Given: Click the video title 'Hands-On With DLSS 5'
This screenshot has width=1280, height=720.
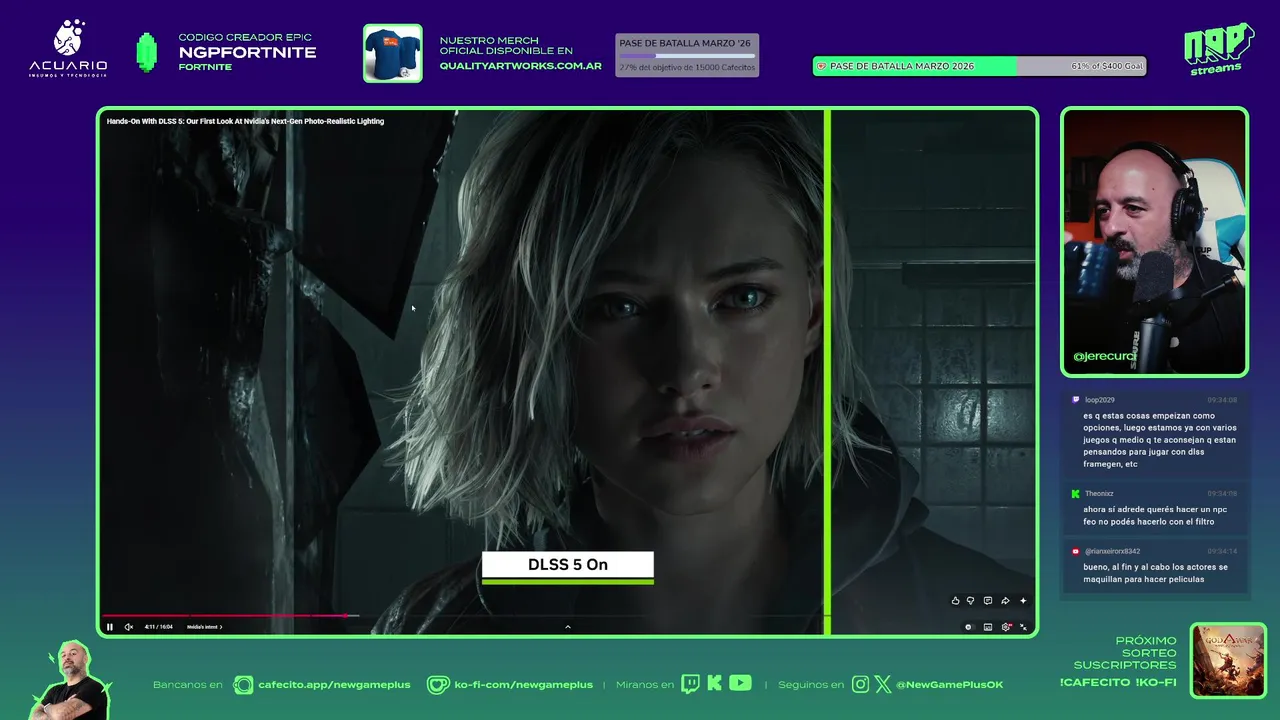Looking at the screenshot, I should [x=245, y=121].
